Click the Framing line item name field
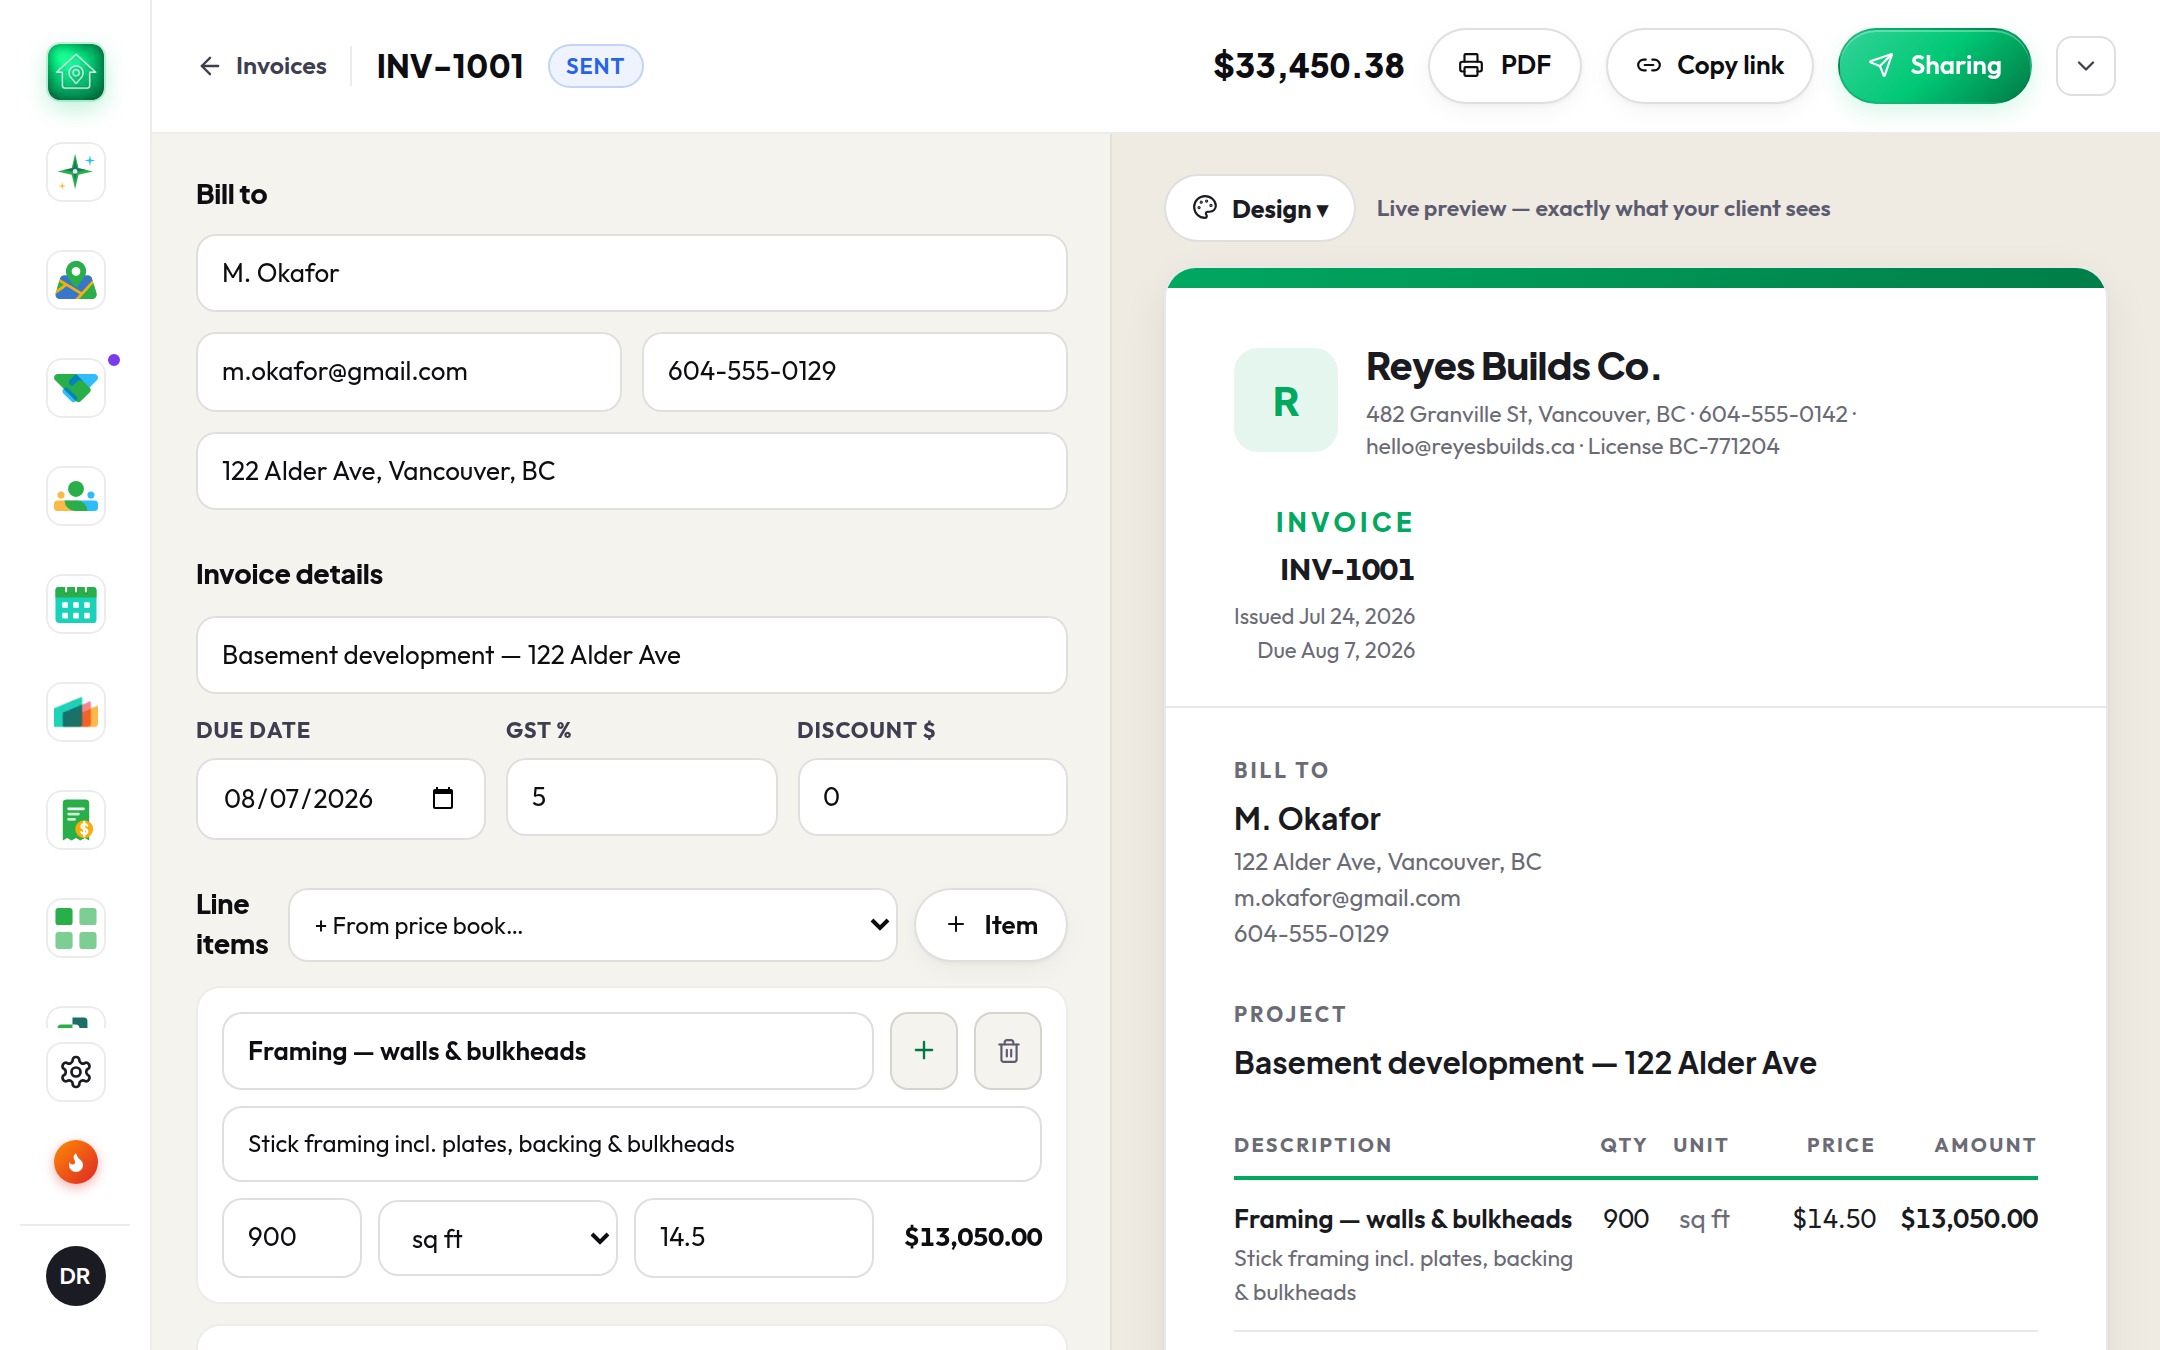This screenshot has height=1350, width=2160. click(548, 1051)
